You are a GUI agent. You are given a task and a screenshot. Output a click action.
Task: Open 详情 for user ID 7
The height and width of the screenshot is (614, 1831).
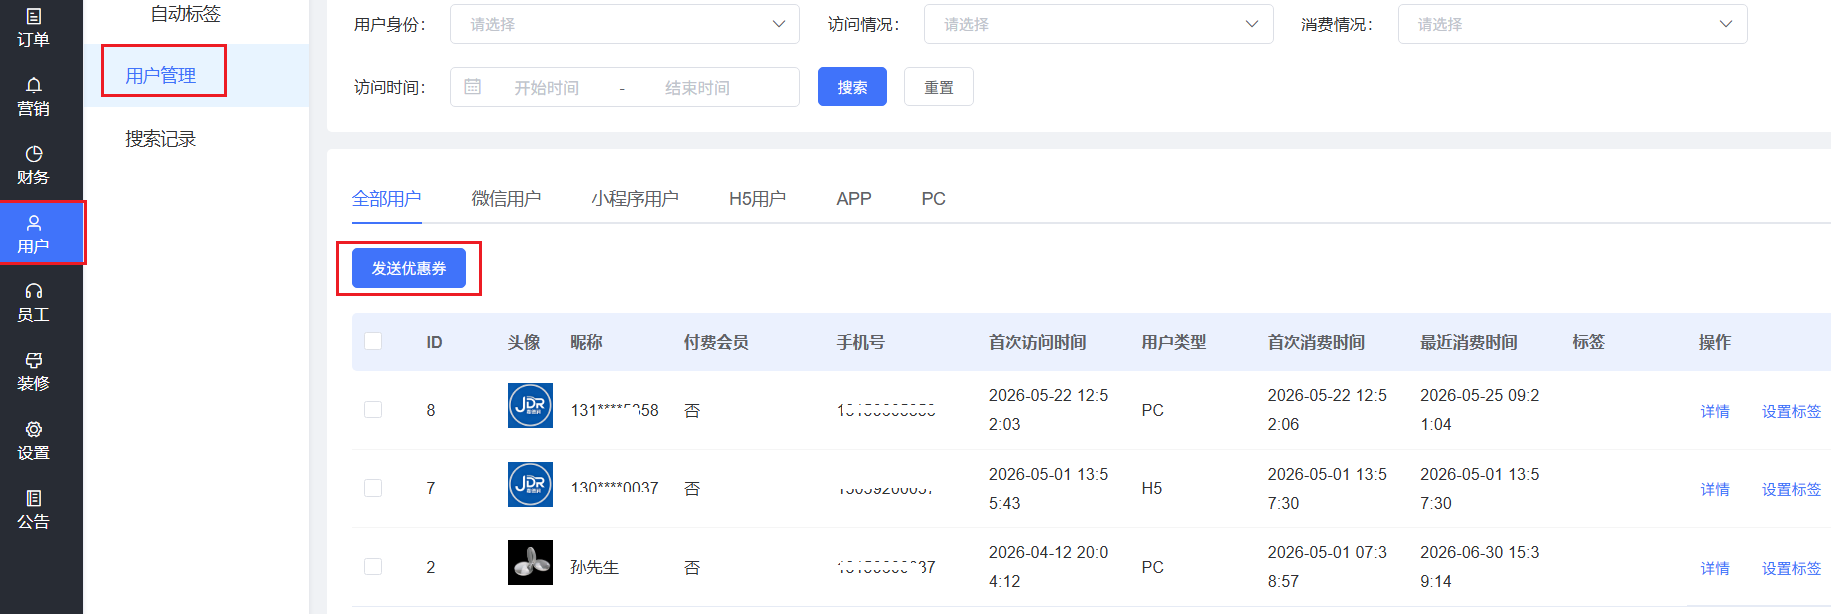click(x=1715, y=489)
